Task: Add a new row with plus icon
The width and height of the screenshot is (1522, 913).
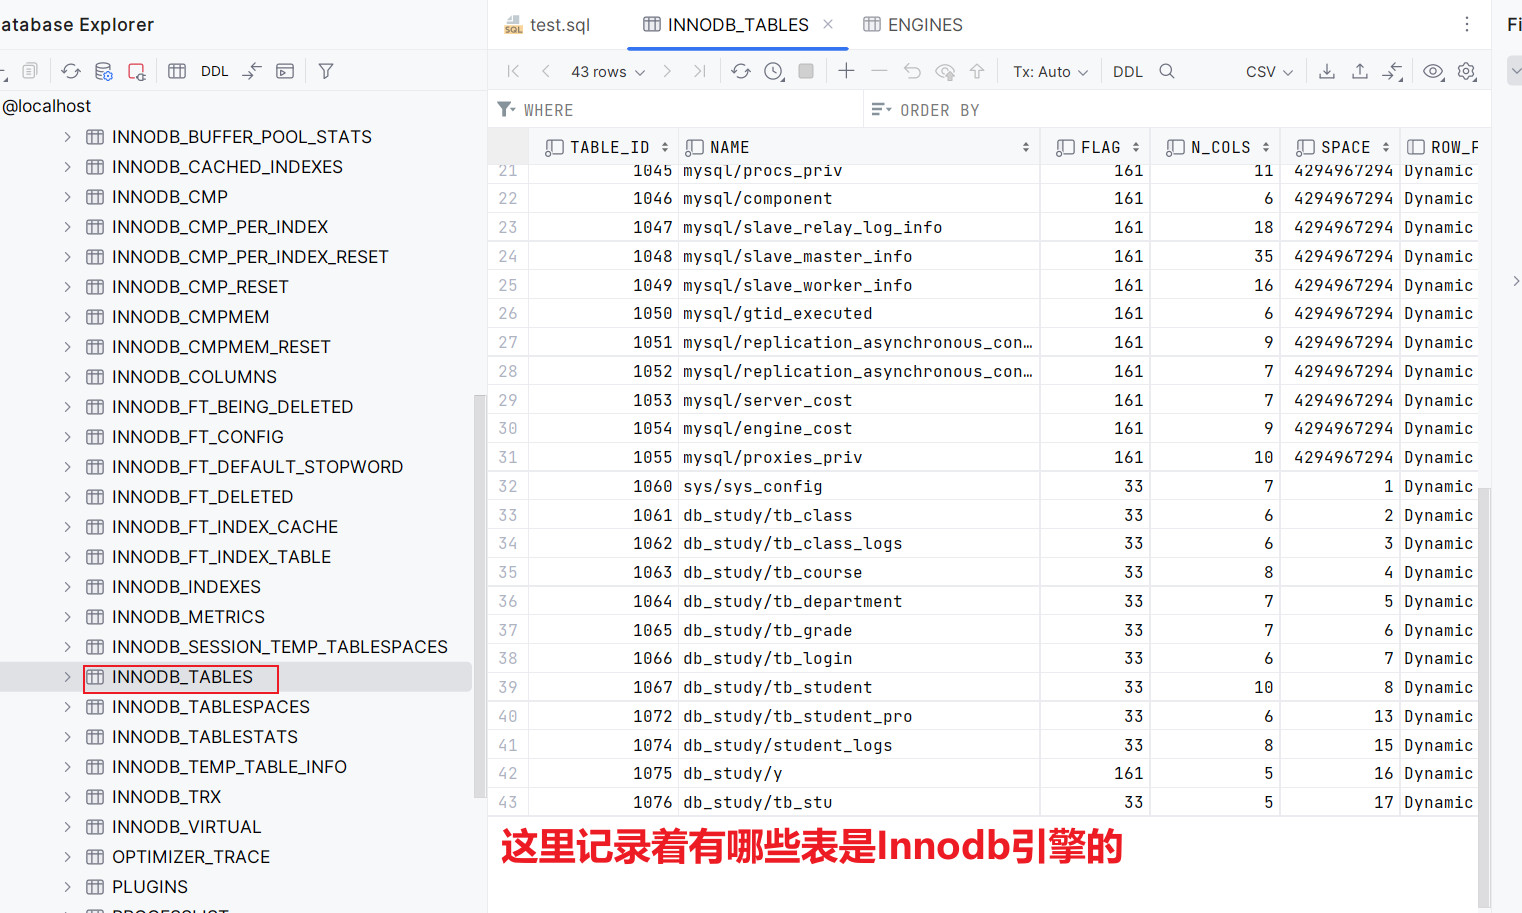Action: (846, 71)
